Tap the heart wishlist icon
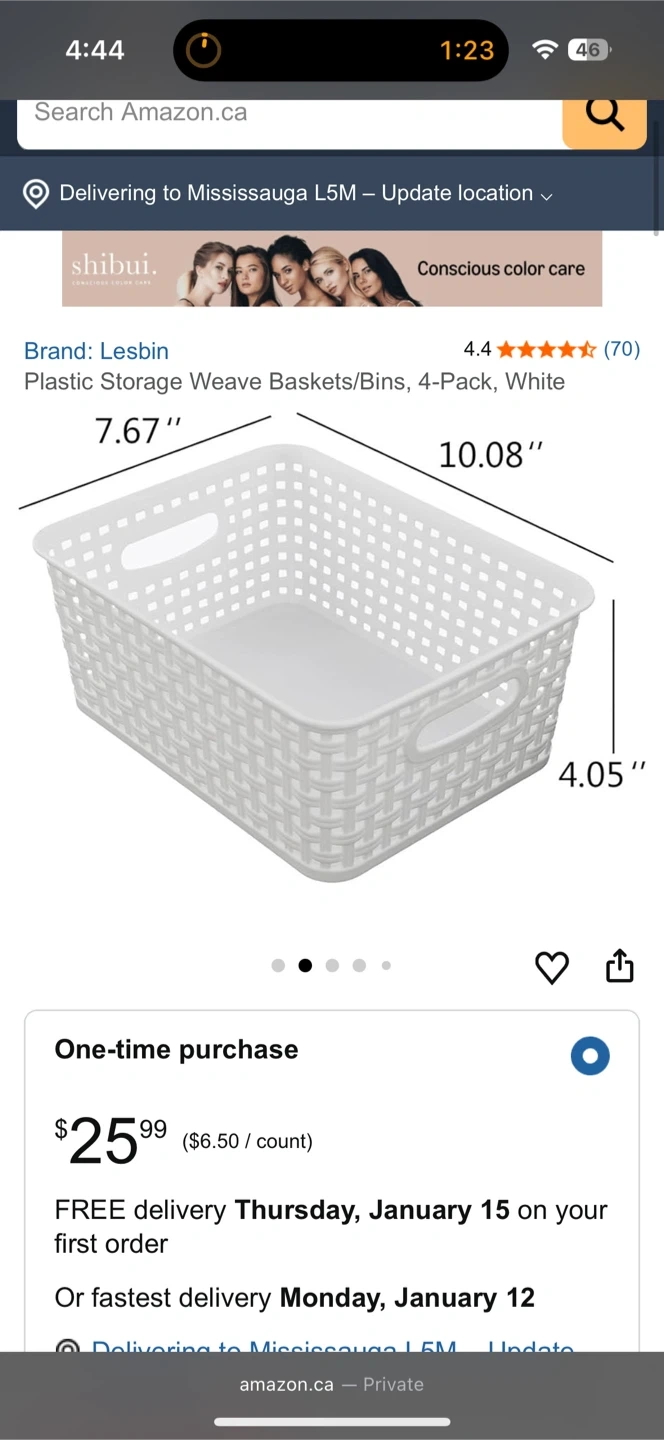 click(x=552, y=967)
